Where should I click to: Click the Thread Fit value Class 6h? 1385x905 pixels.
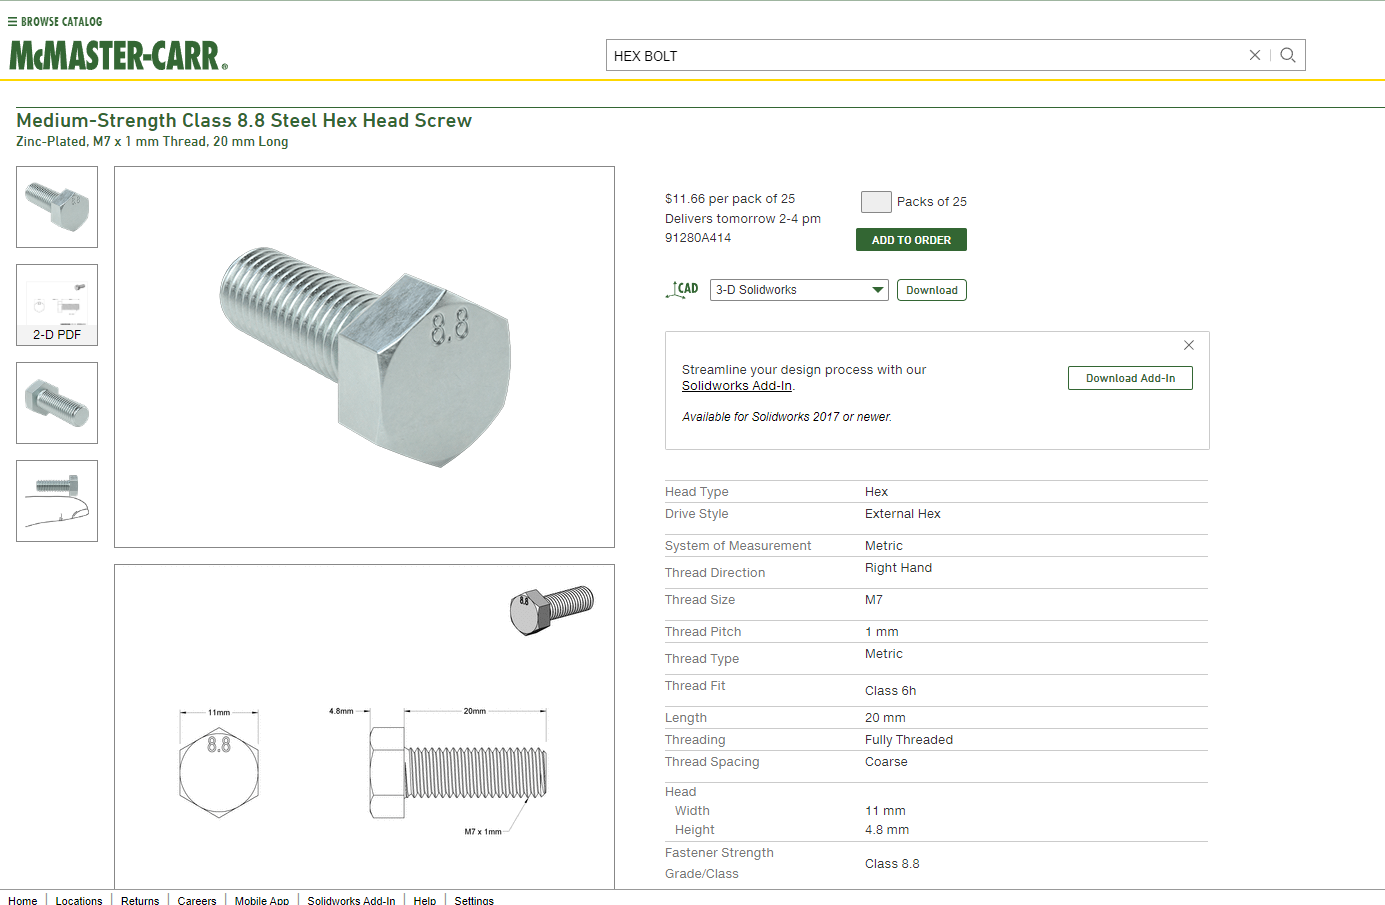pyautogui.click(x=891, y=691)
